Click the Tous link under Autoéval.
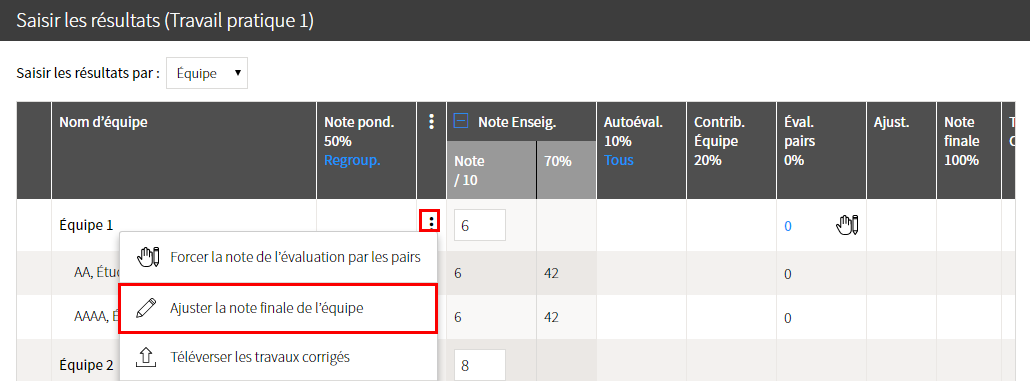This screenshot has height=381, width=1030. (x=618, y=160)
